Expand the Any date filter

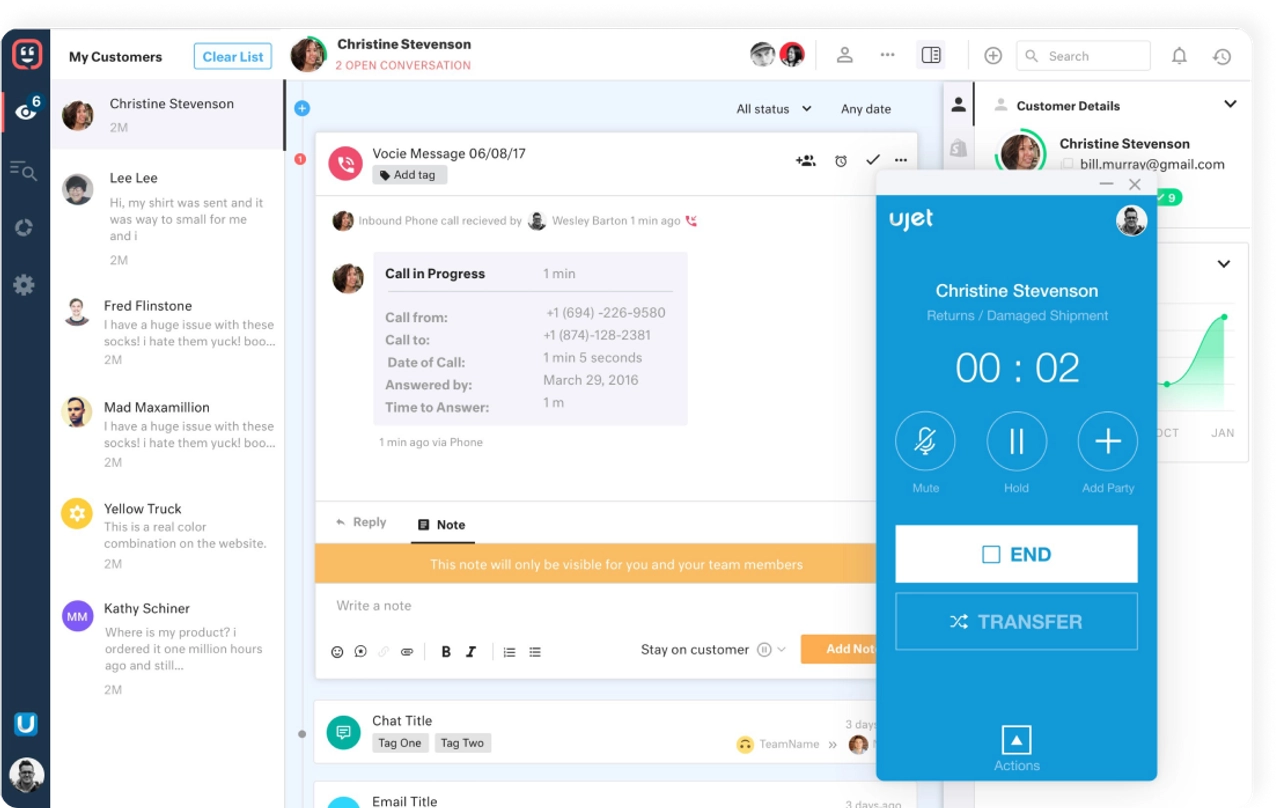(865, 108)
